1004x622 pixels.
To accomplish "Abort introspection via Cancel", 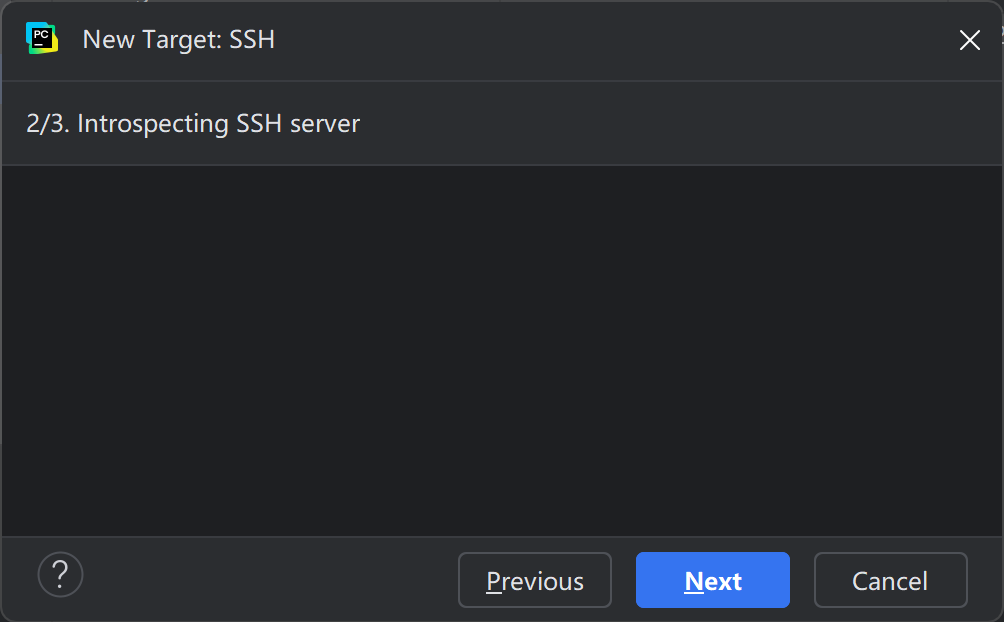I will (890, 580).
